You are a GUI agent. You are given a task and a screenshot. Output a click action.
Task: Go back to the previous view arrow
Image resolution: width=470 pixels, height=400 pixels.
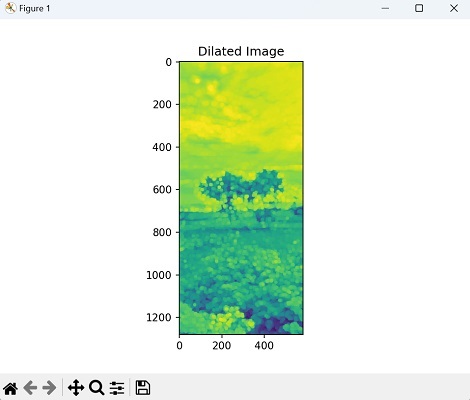[30, 388]
